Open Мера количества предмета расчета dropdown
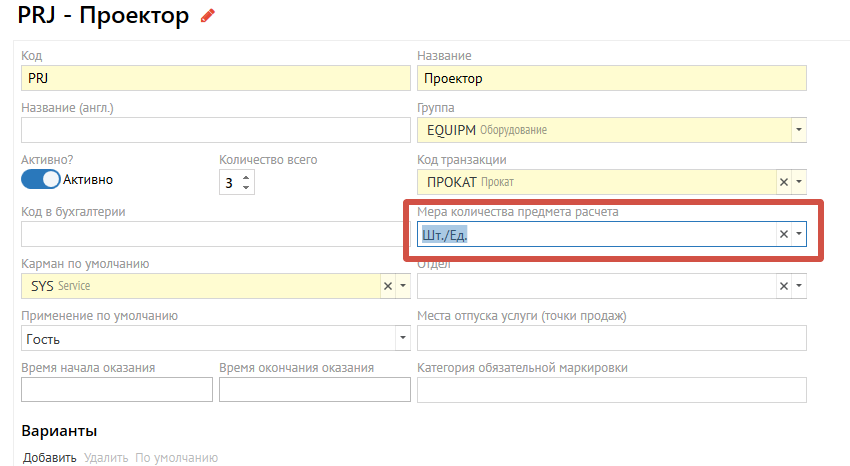850x466 pixels. click(799, 234)
